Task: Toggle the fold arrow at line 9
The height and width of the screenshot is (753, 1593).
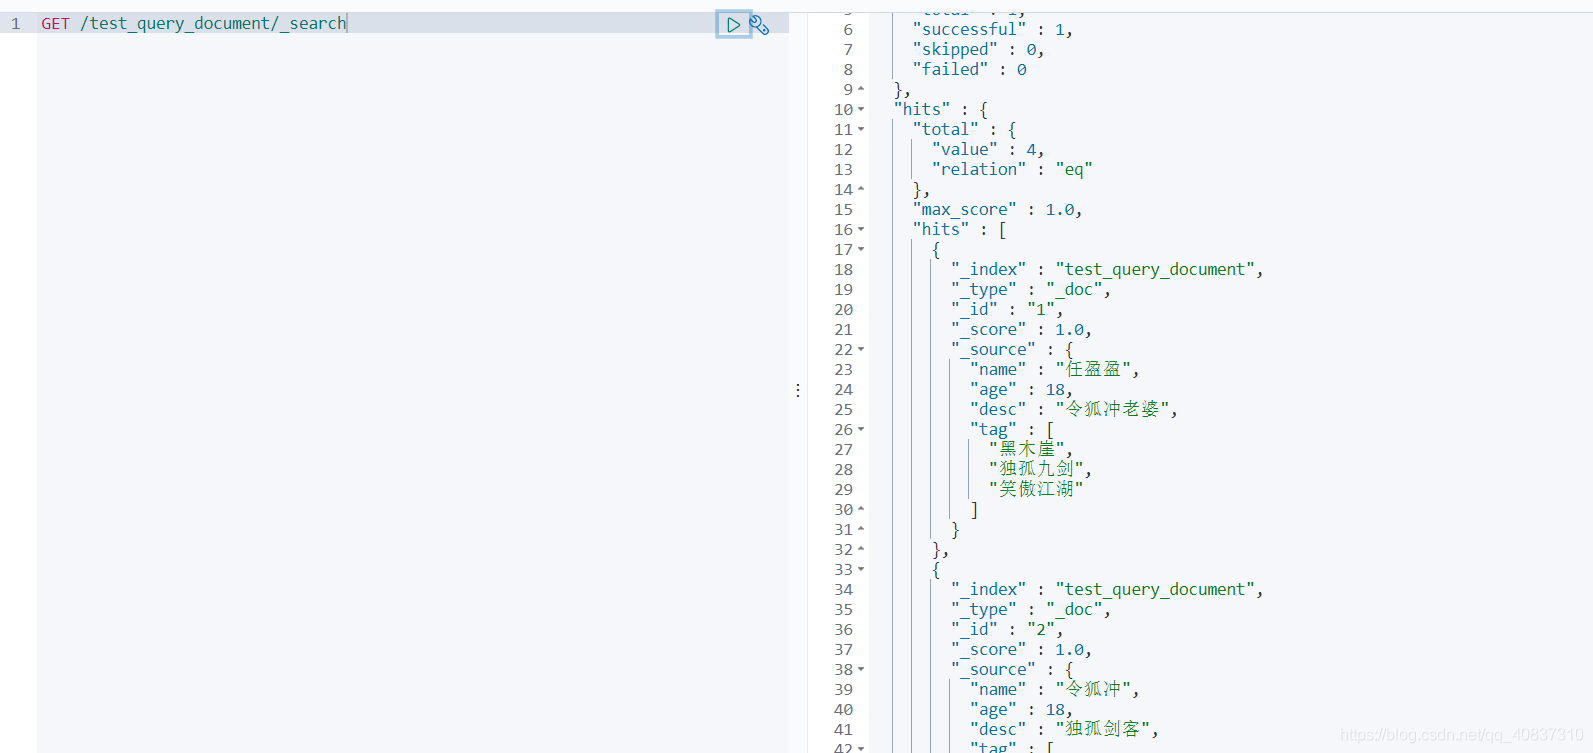Action: point(861,89)
